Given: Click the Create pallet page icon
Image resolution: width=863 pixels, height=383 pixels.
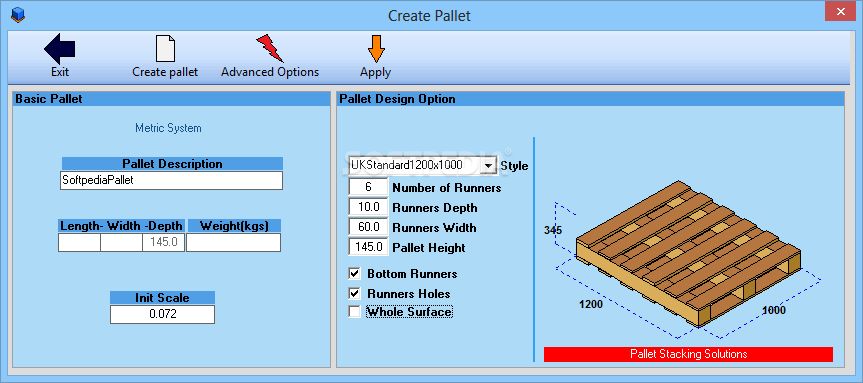Looking at the screenshot, I should (x=165, y=48).
